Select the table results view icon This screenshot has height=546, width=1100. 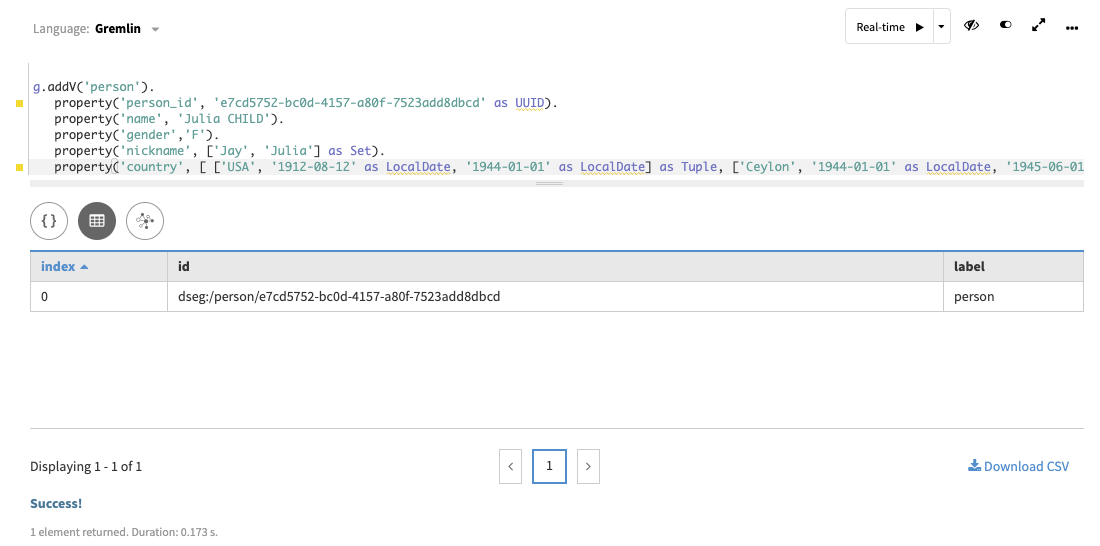coord(97,221)
